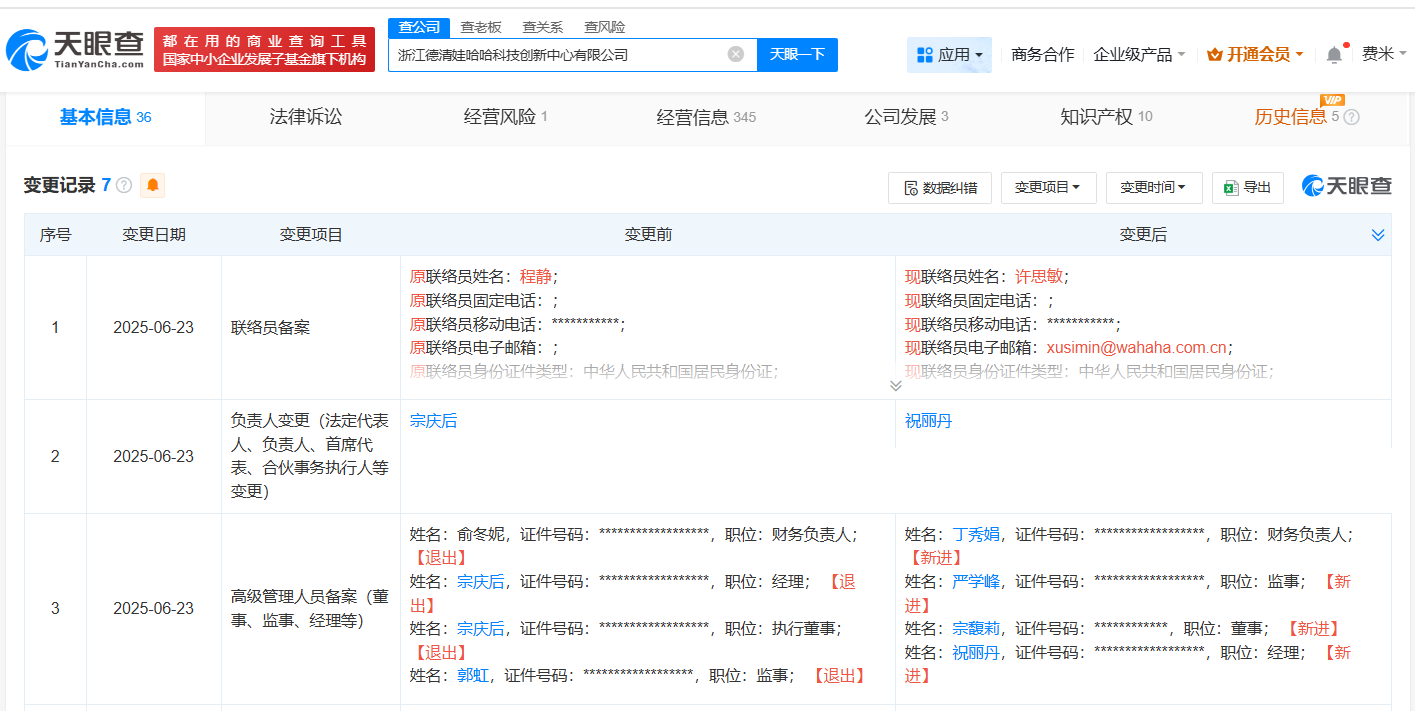Click the 开通会员 membership link

click(1256, 54)
